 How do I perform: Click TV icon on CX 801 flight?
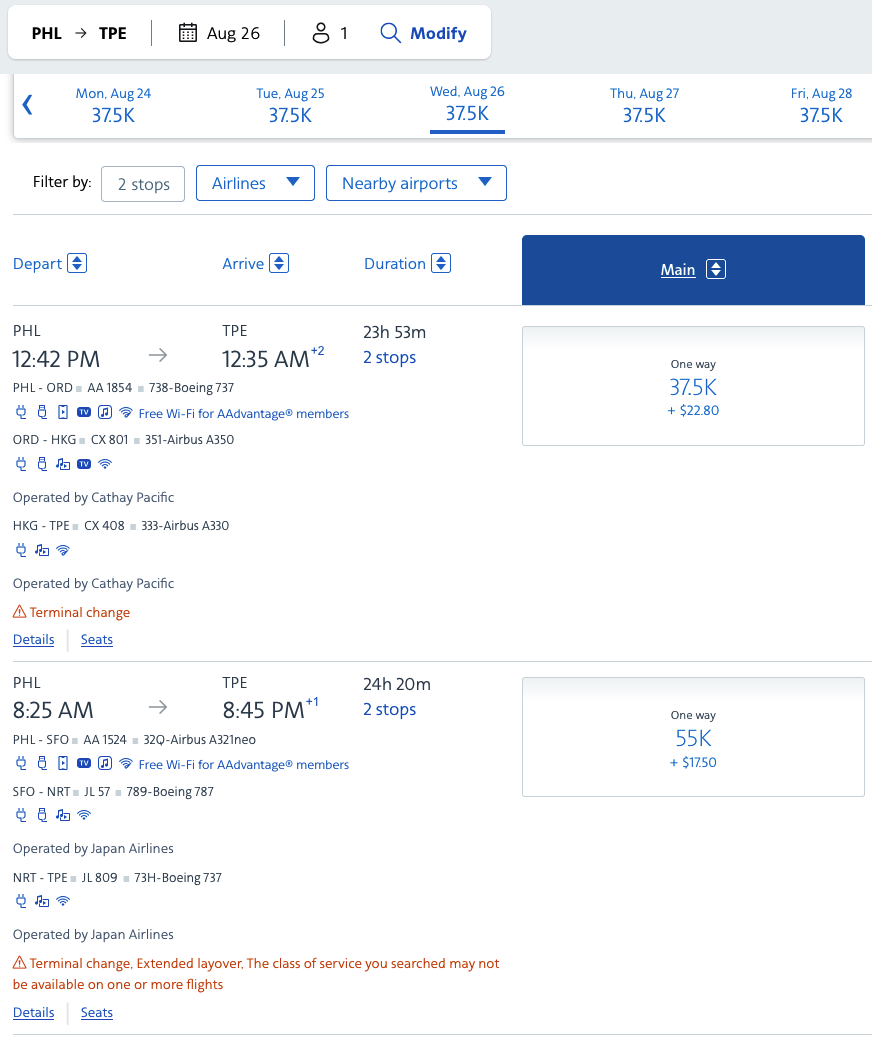click(84, 464)
